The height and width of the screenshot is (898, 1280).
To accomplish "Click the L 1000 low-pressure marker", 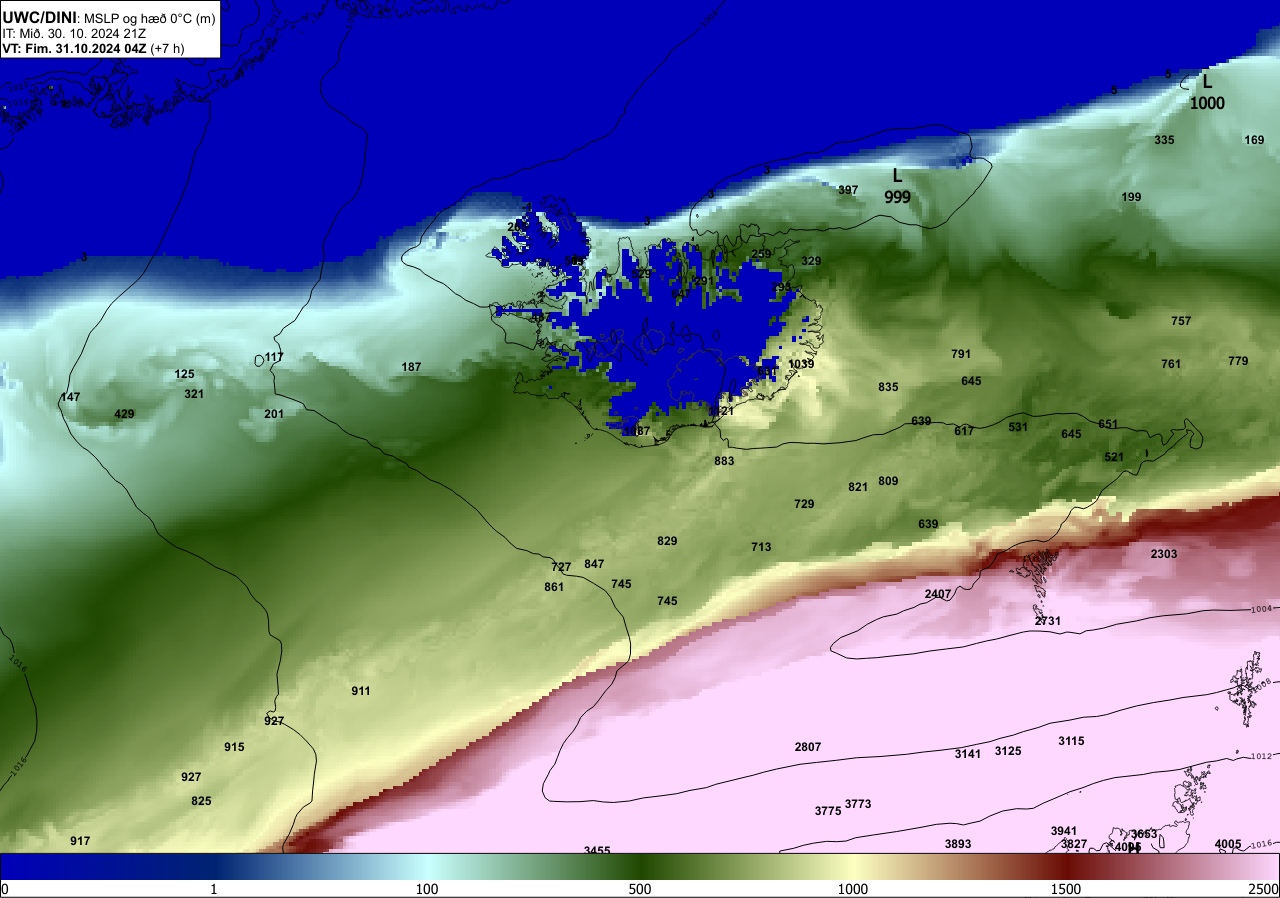I will [x=1207, y=92].
